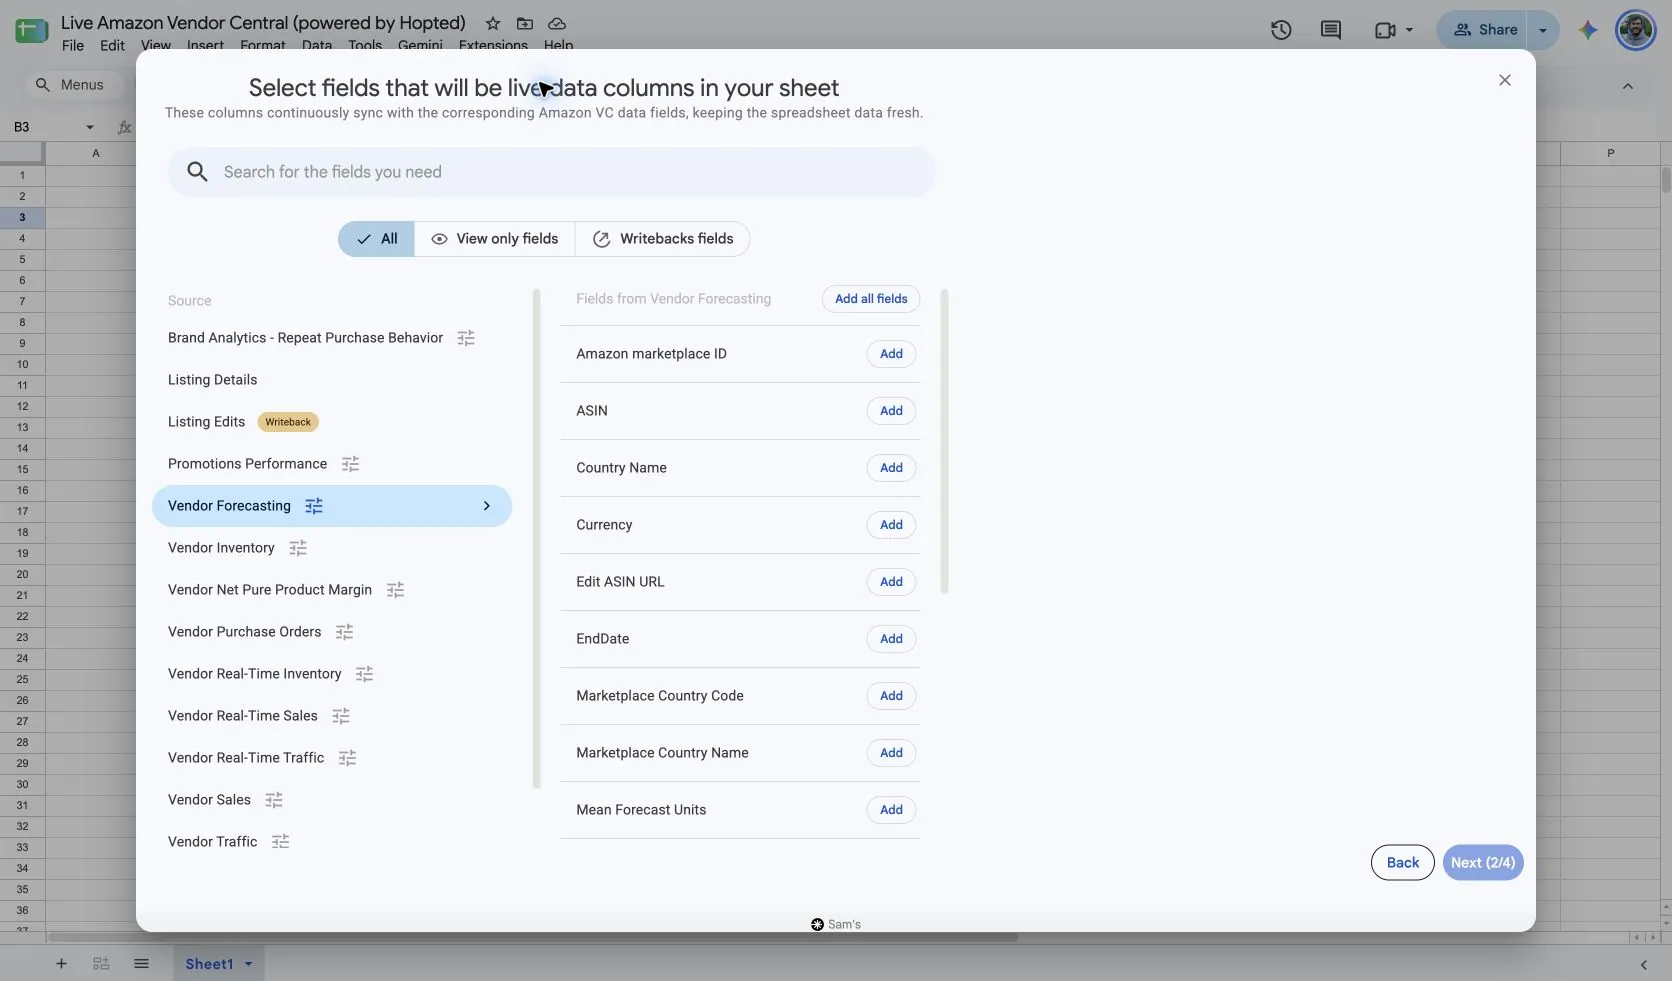Image resolution: width=1672 pixels, height=981 pixels.
Task: Click the fields list scrollbar
Action: coord(944,442)
